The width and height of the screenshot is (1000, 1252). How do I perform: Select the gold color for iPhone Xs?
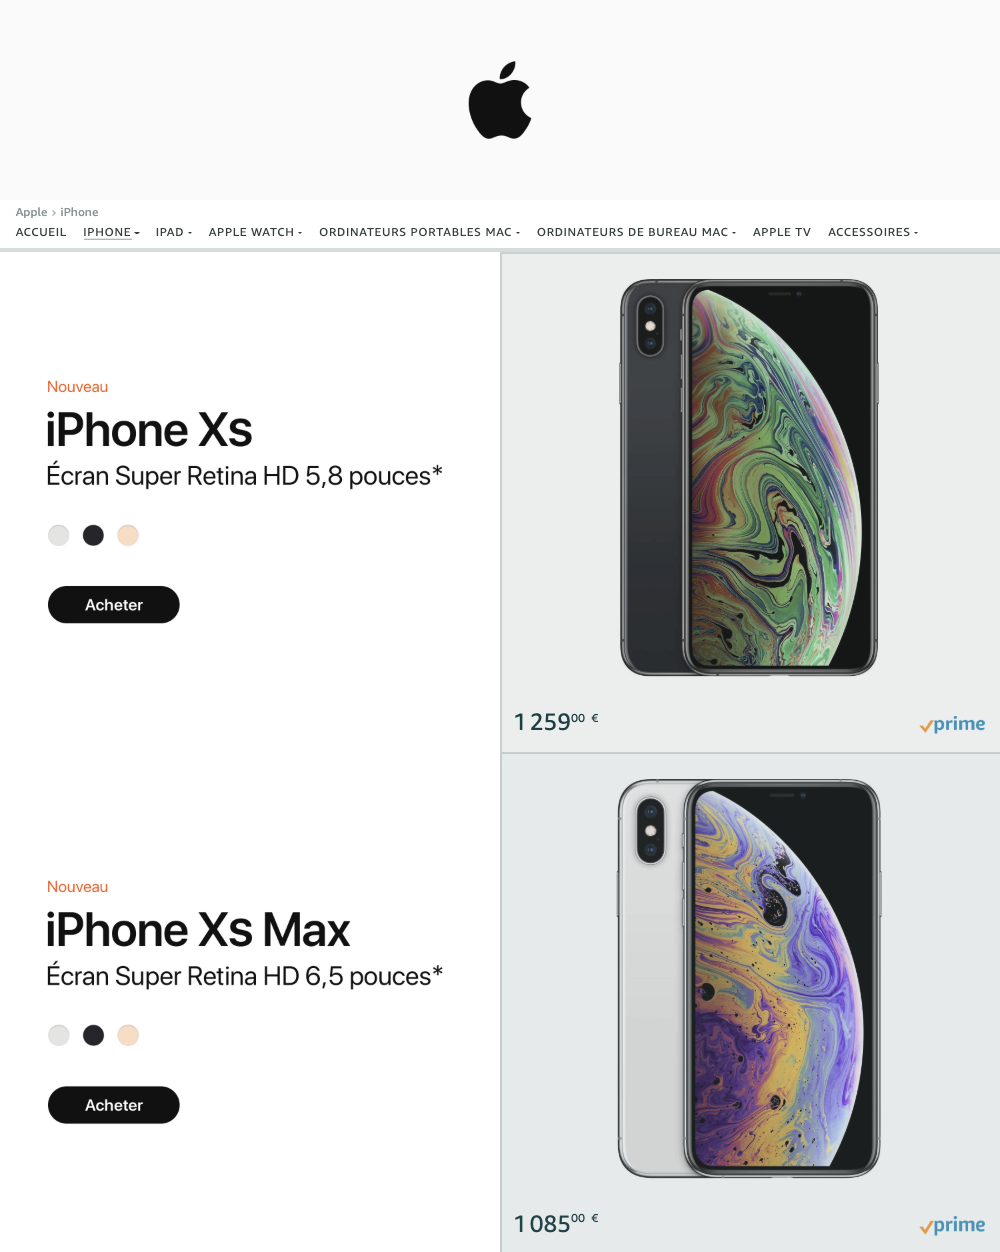pos(128,535)
